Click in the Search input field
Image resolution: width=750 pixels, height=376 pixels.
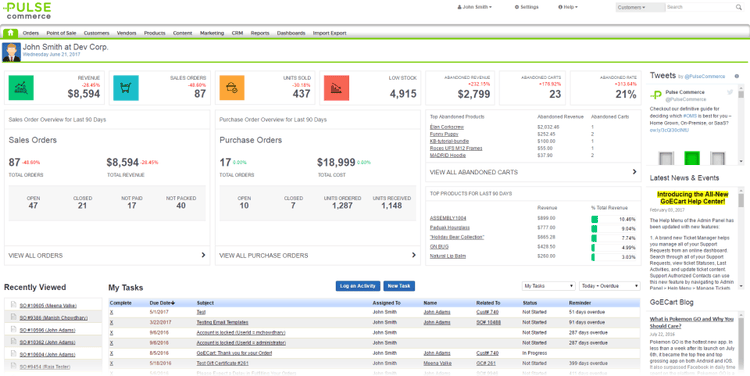click(x=700, y=7)
